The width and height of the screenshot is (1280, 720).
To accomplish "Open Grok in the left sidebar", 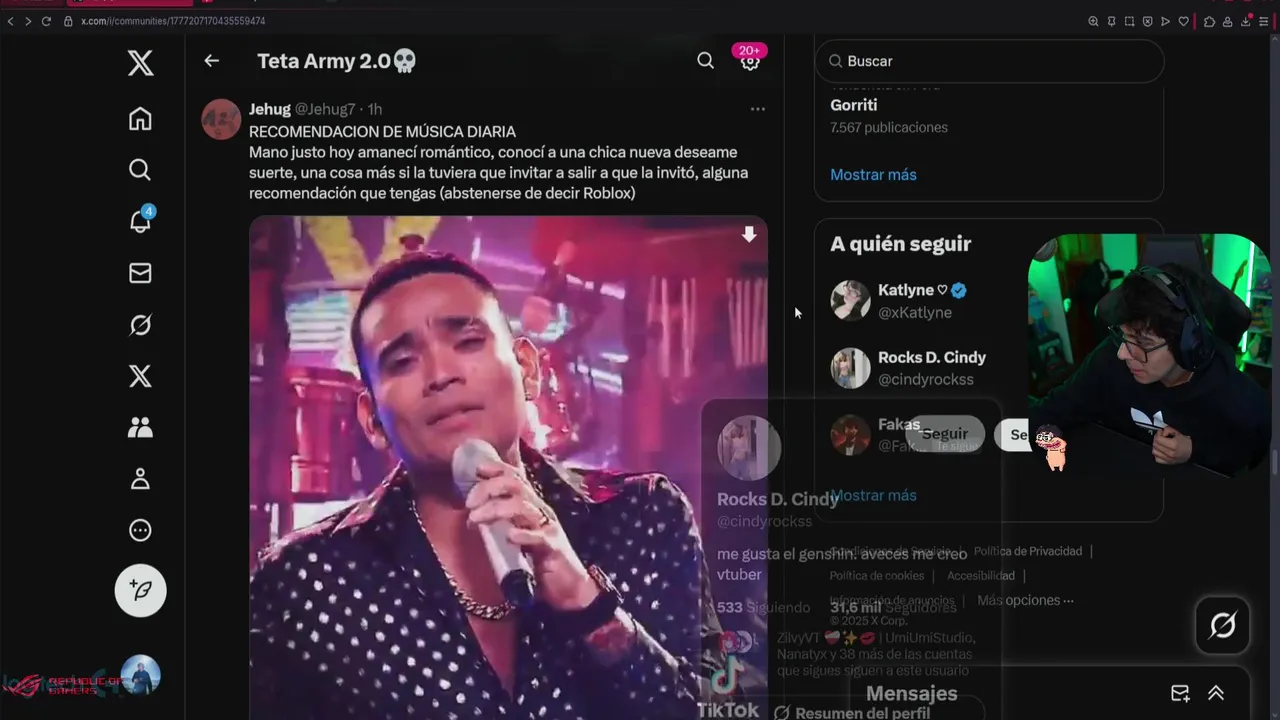I will click(140, 325).
